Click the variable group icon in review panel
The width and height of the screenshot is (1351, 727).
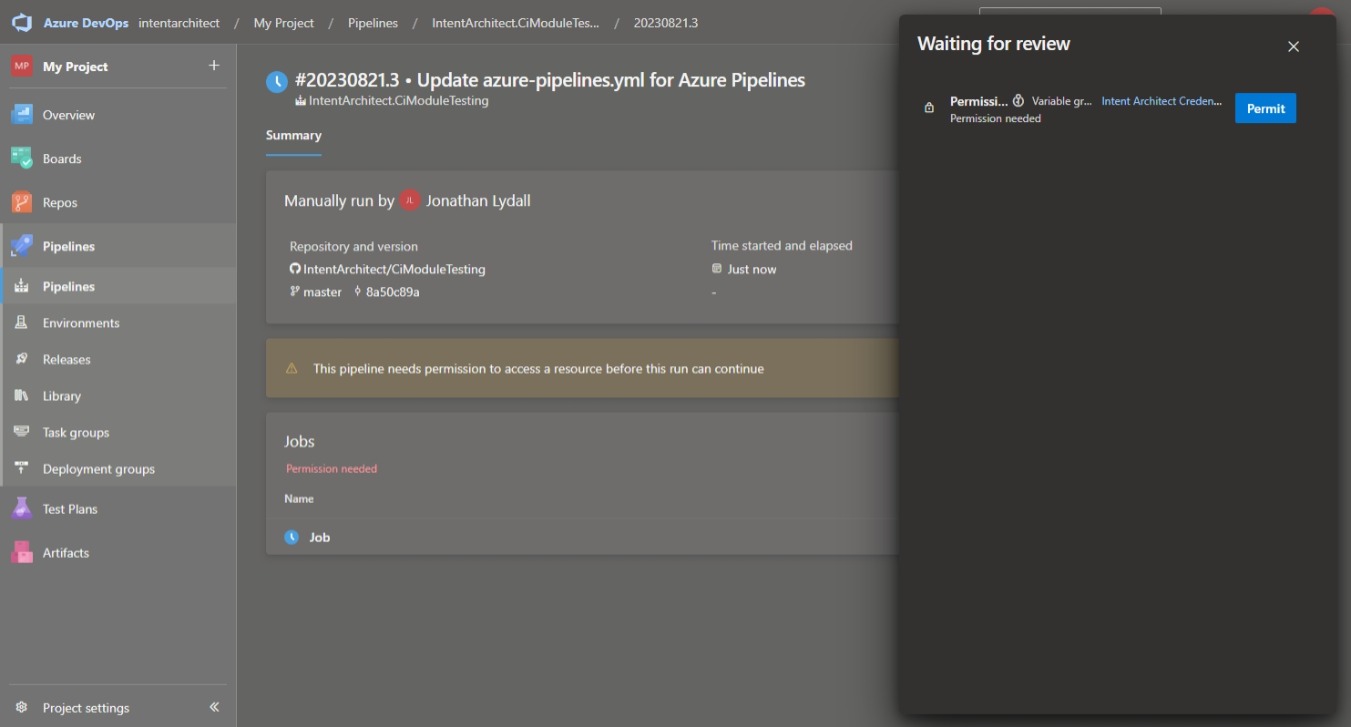1019,101
